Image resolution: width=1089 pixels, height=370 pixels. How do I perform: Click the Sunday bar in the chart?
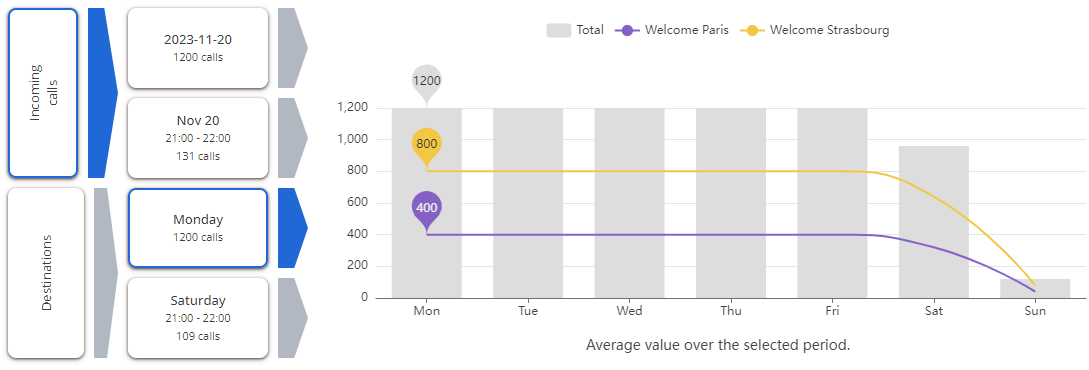[x=1035, y=289]
